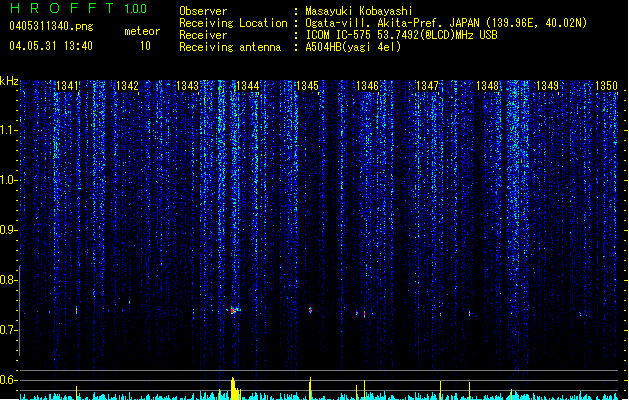Click the date stamp 04.05.31 13:40
Image resolution: width=629 pixels, height=400 pixels.
(x=51, y=46)
